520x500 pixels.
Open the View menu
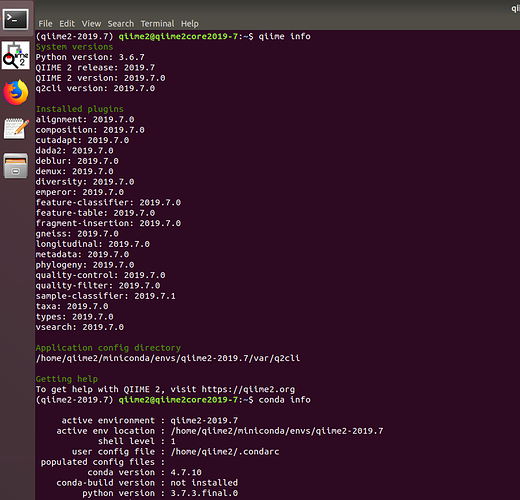pos(91,24)
